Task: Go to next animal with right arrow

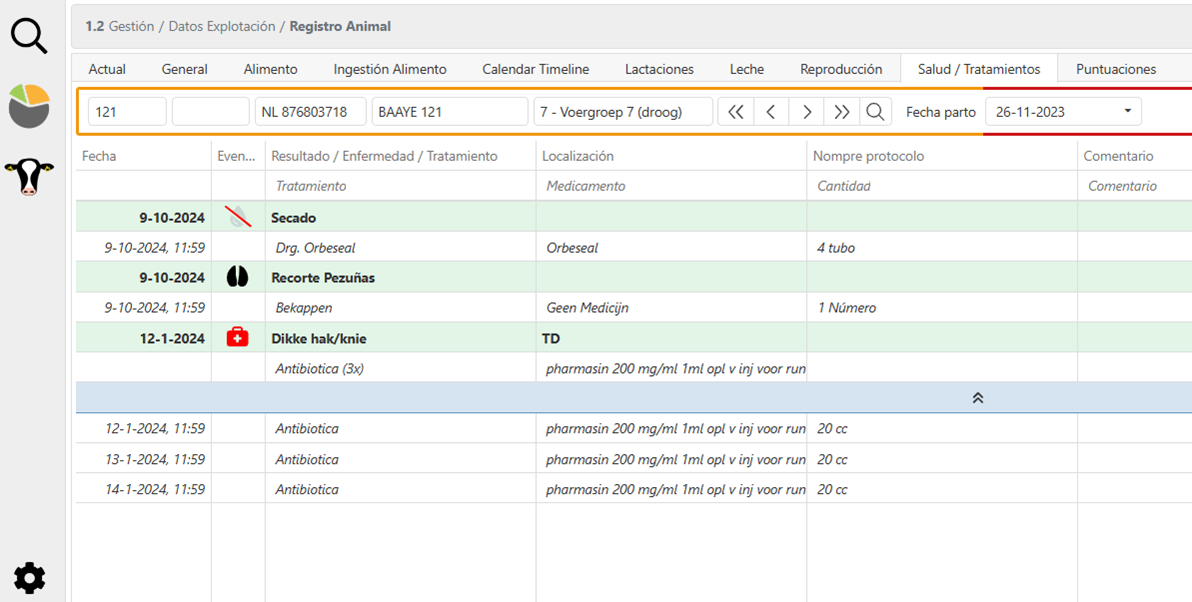Action: [x=806, y=112]
